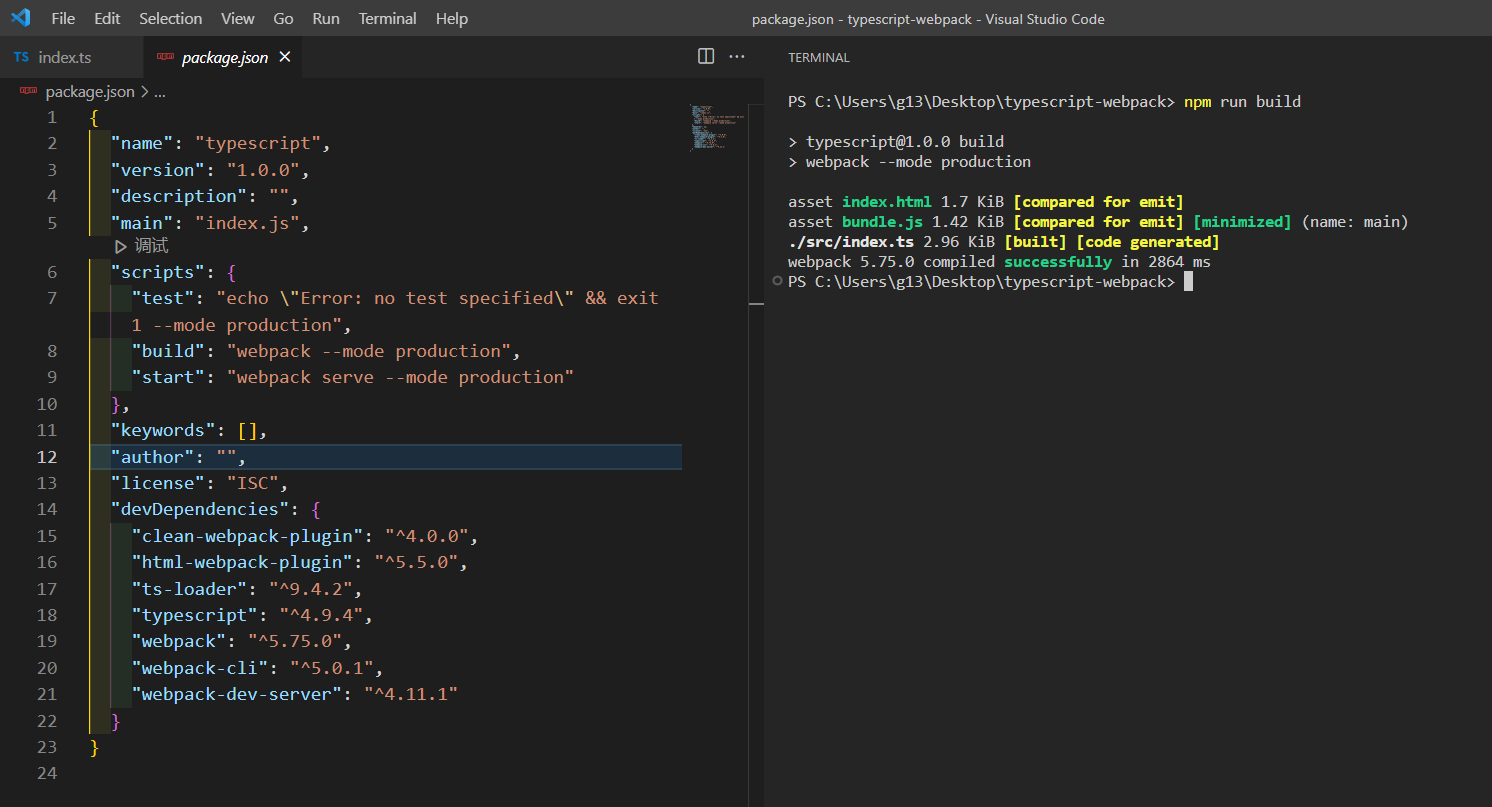Image resolution: width=1492 pixels, height=807 pixels.
Task: Click the "1.0.0" version value
Action: (x=263, y=170)
